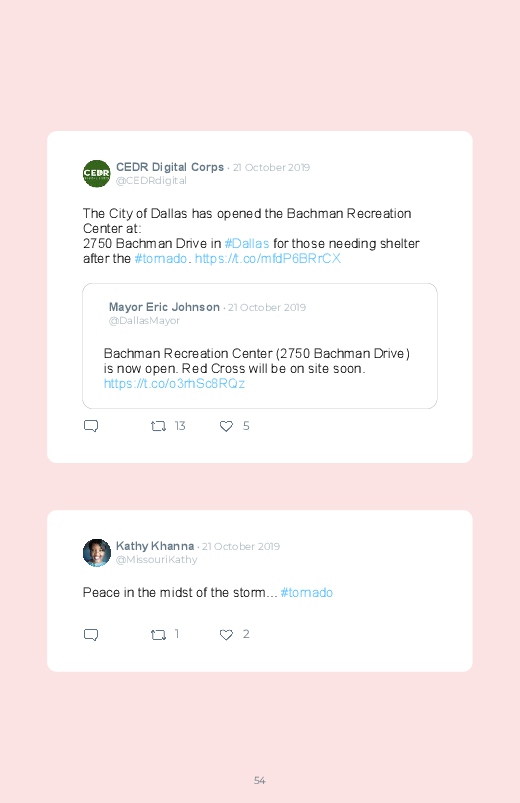Follow the t.co/mfdP6BRrCX link
Screen dimensions: 520x803
click(267, 258)
